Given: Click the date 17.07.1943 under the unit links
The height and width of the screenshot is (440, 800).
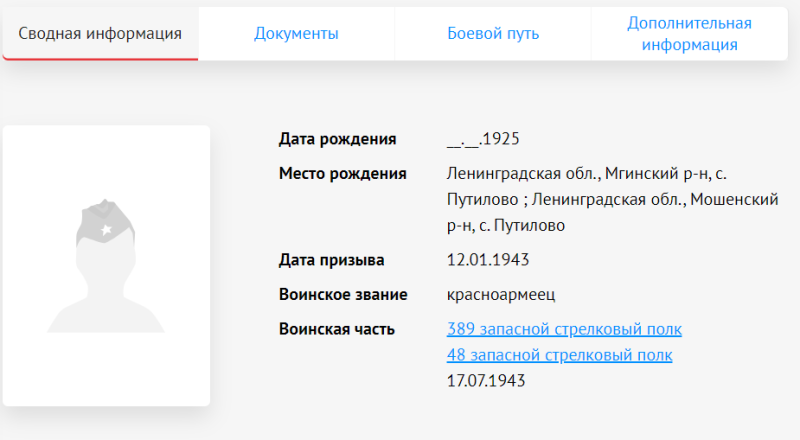Looking at the screenshot, I should click(486, 380).
